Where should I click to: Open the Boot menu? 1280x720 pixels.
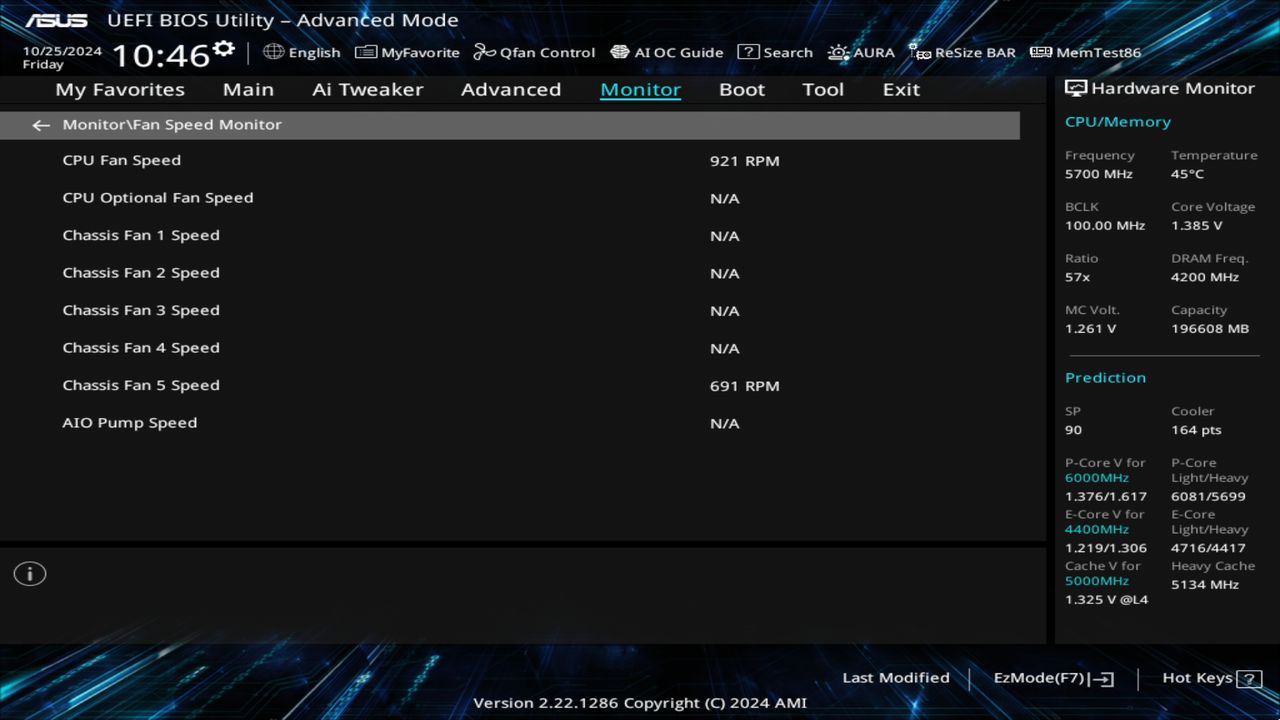pos(741,89)
